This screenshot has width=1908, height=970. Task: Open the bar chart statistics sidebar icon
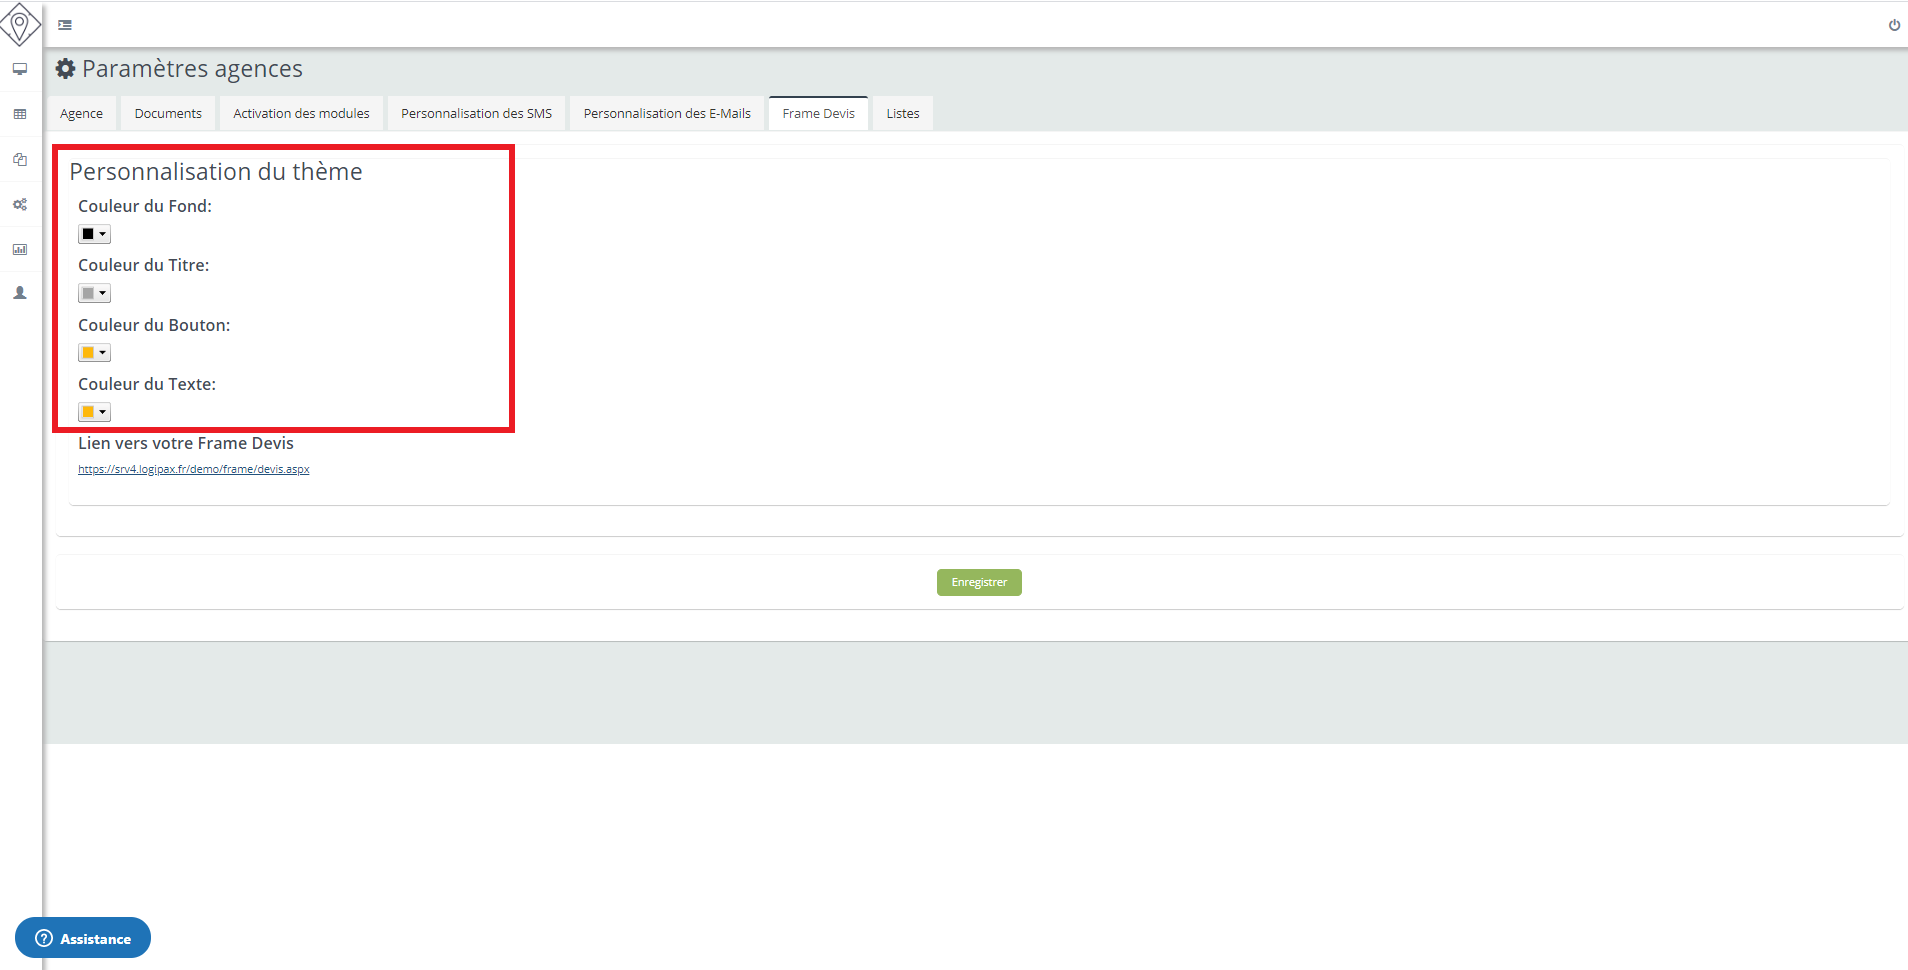point(20,249)
